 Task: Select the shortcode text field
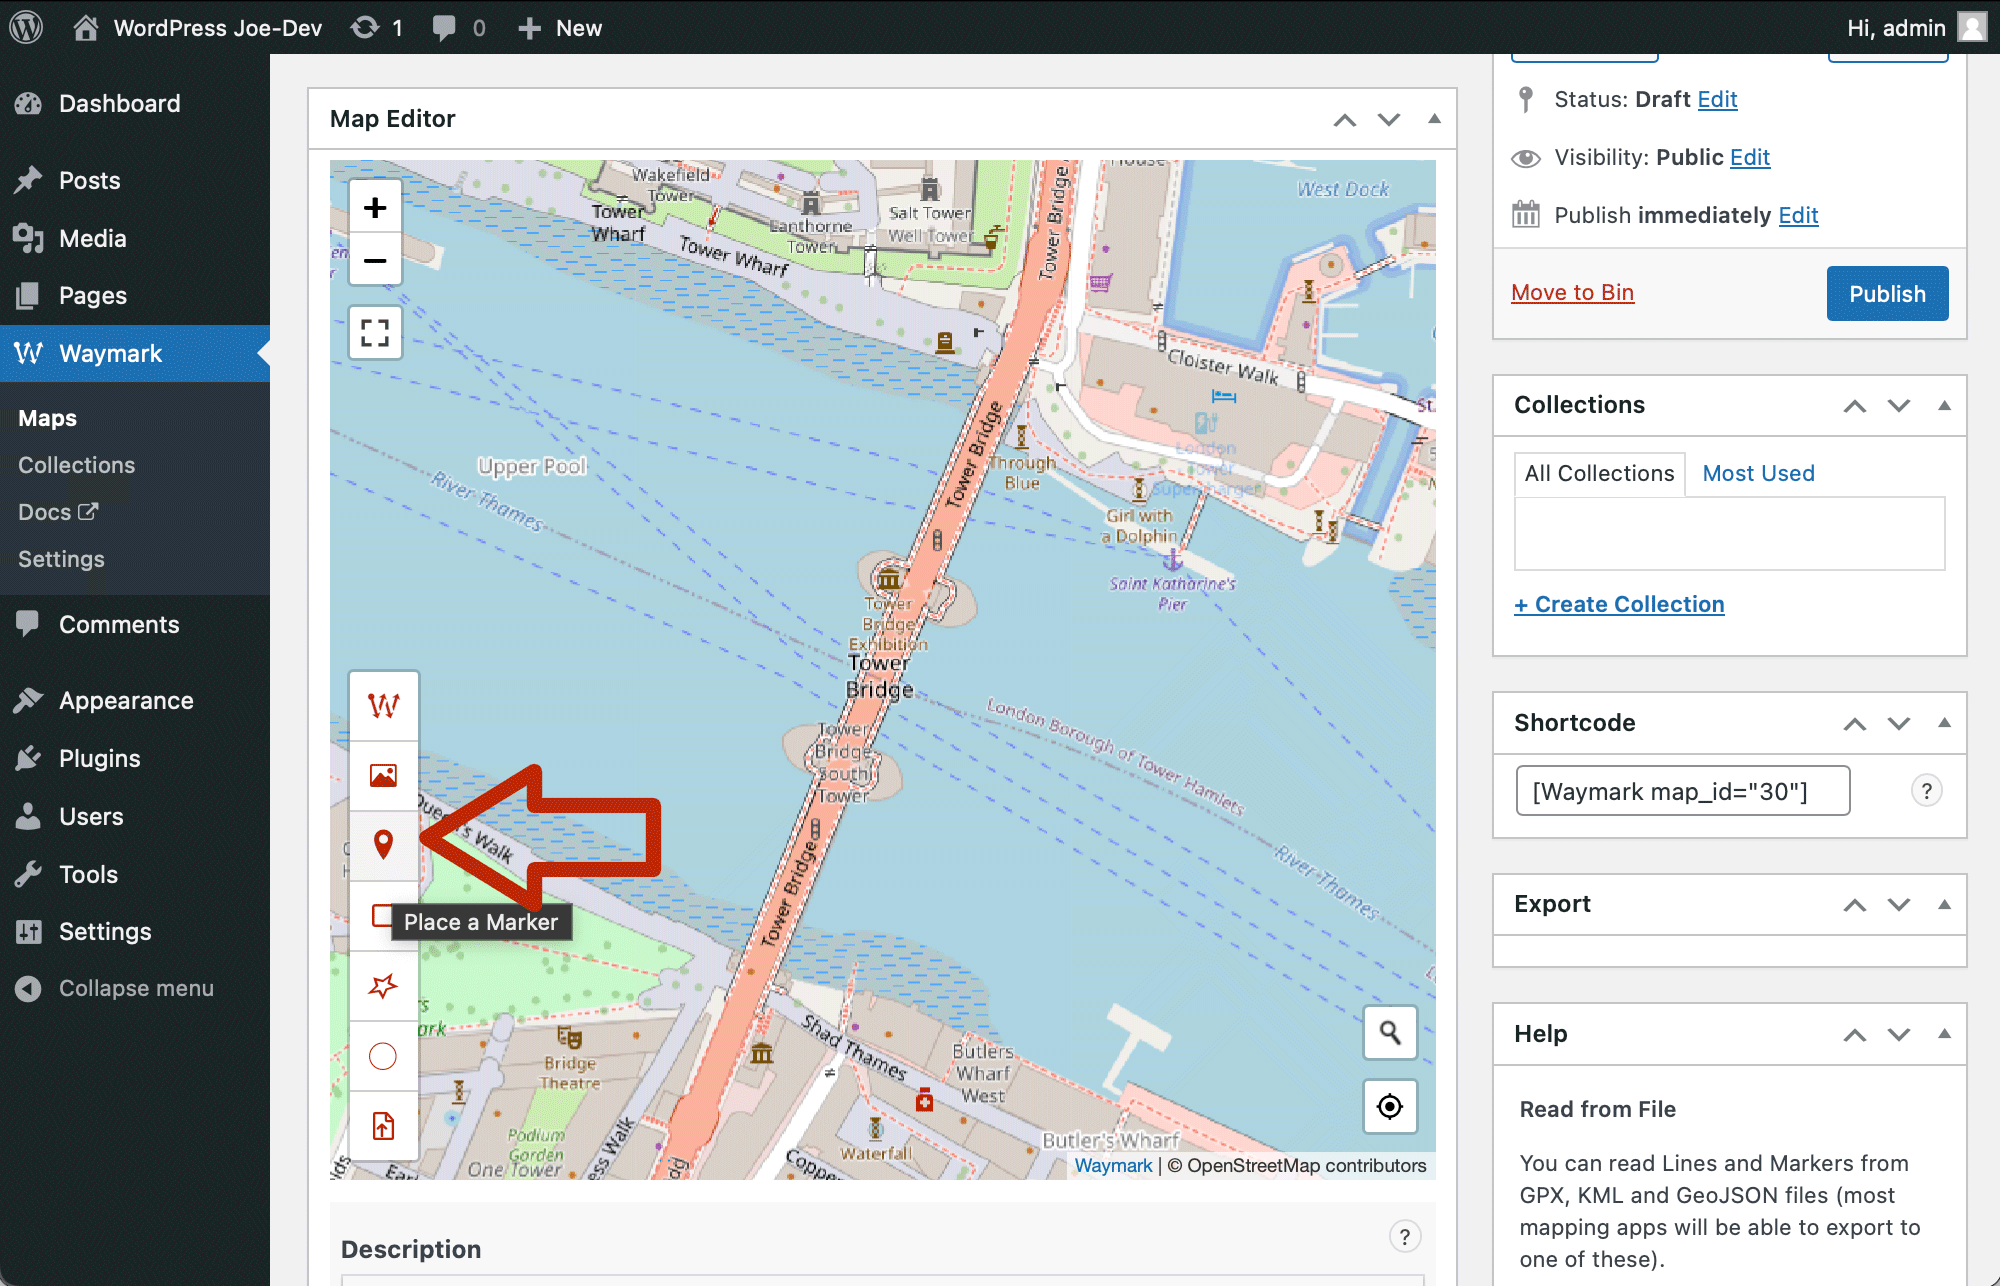(x=1682, y=790)
